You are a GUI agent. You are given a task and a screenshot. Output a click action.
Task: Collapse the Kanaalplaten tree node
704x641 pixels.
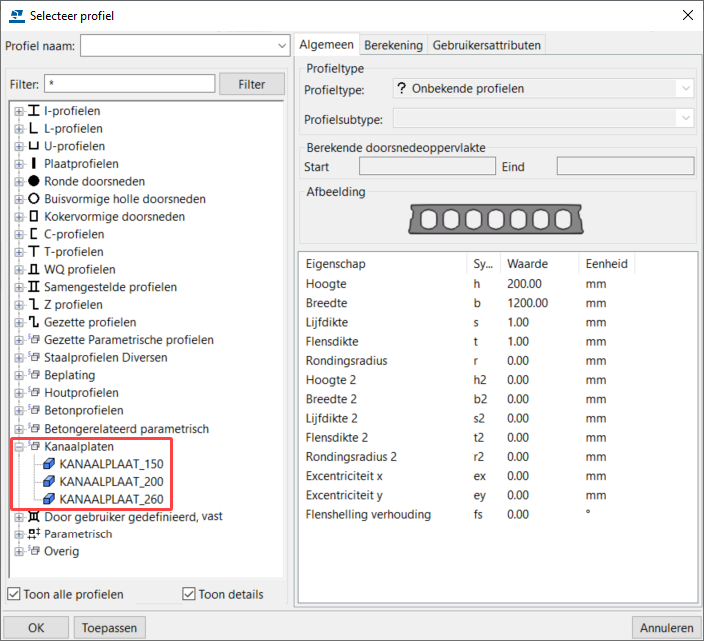[18, 446]
